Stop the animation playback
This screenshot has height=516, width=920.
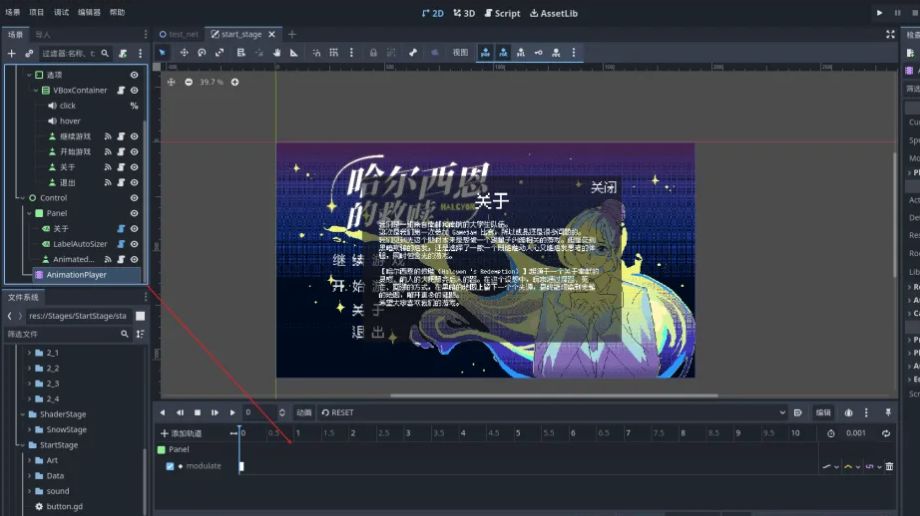197,413
